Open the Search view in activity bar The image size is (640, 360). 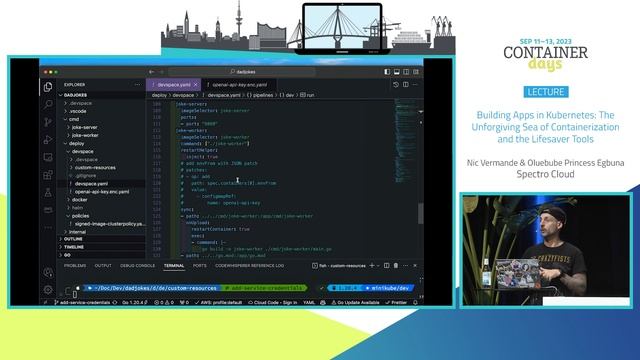48,104
